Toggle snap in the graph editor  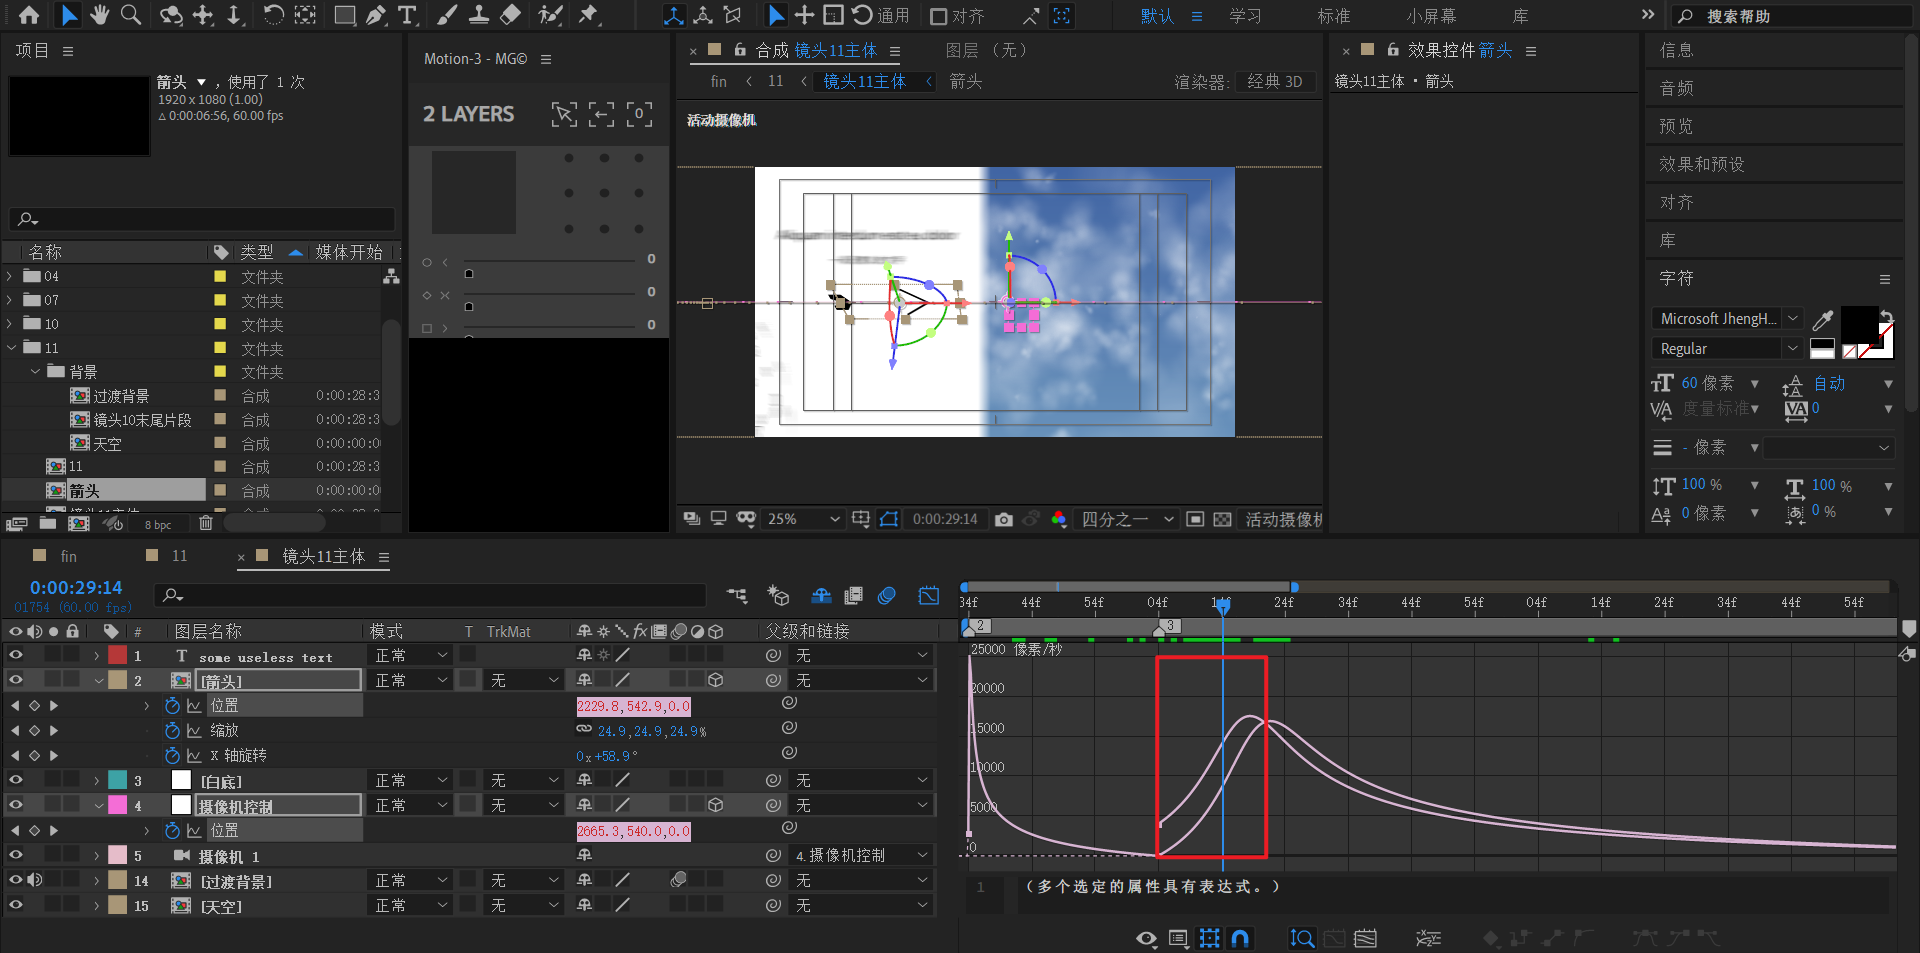point(1240,938)
